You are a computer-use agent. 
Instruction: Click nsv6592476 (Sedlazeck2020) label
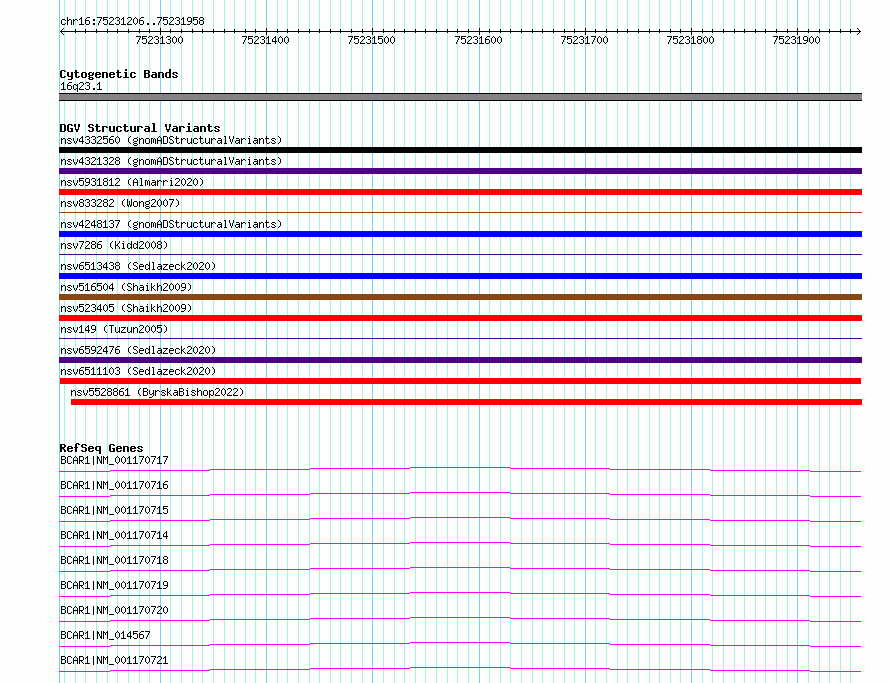tap(138, 350)
